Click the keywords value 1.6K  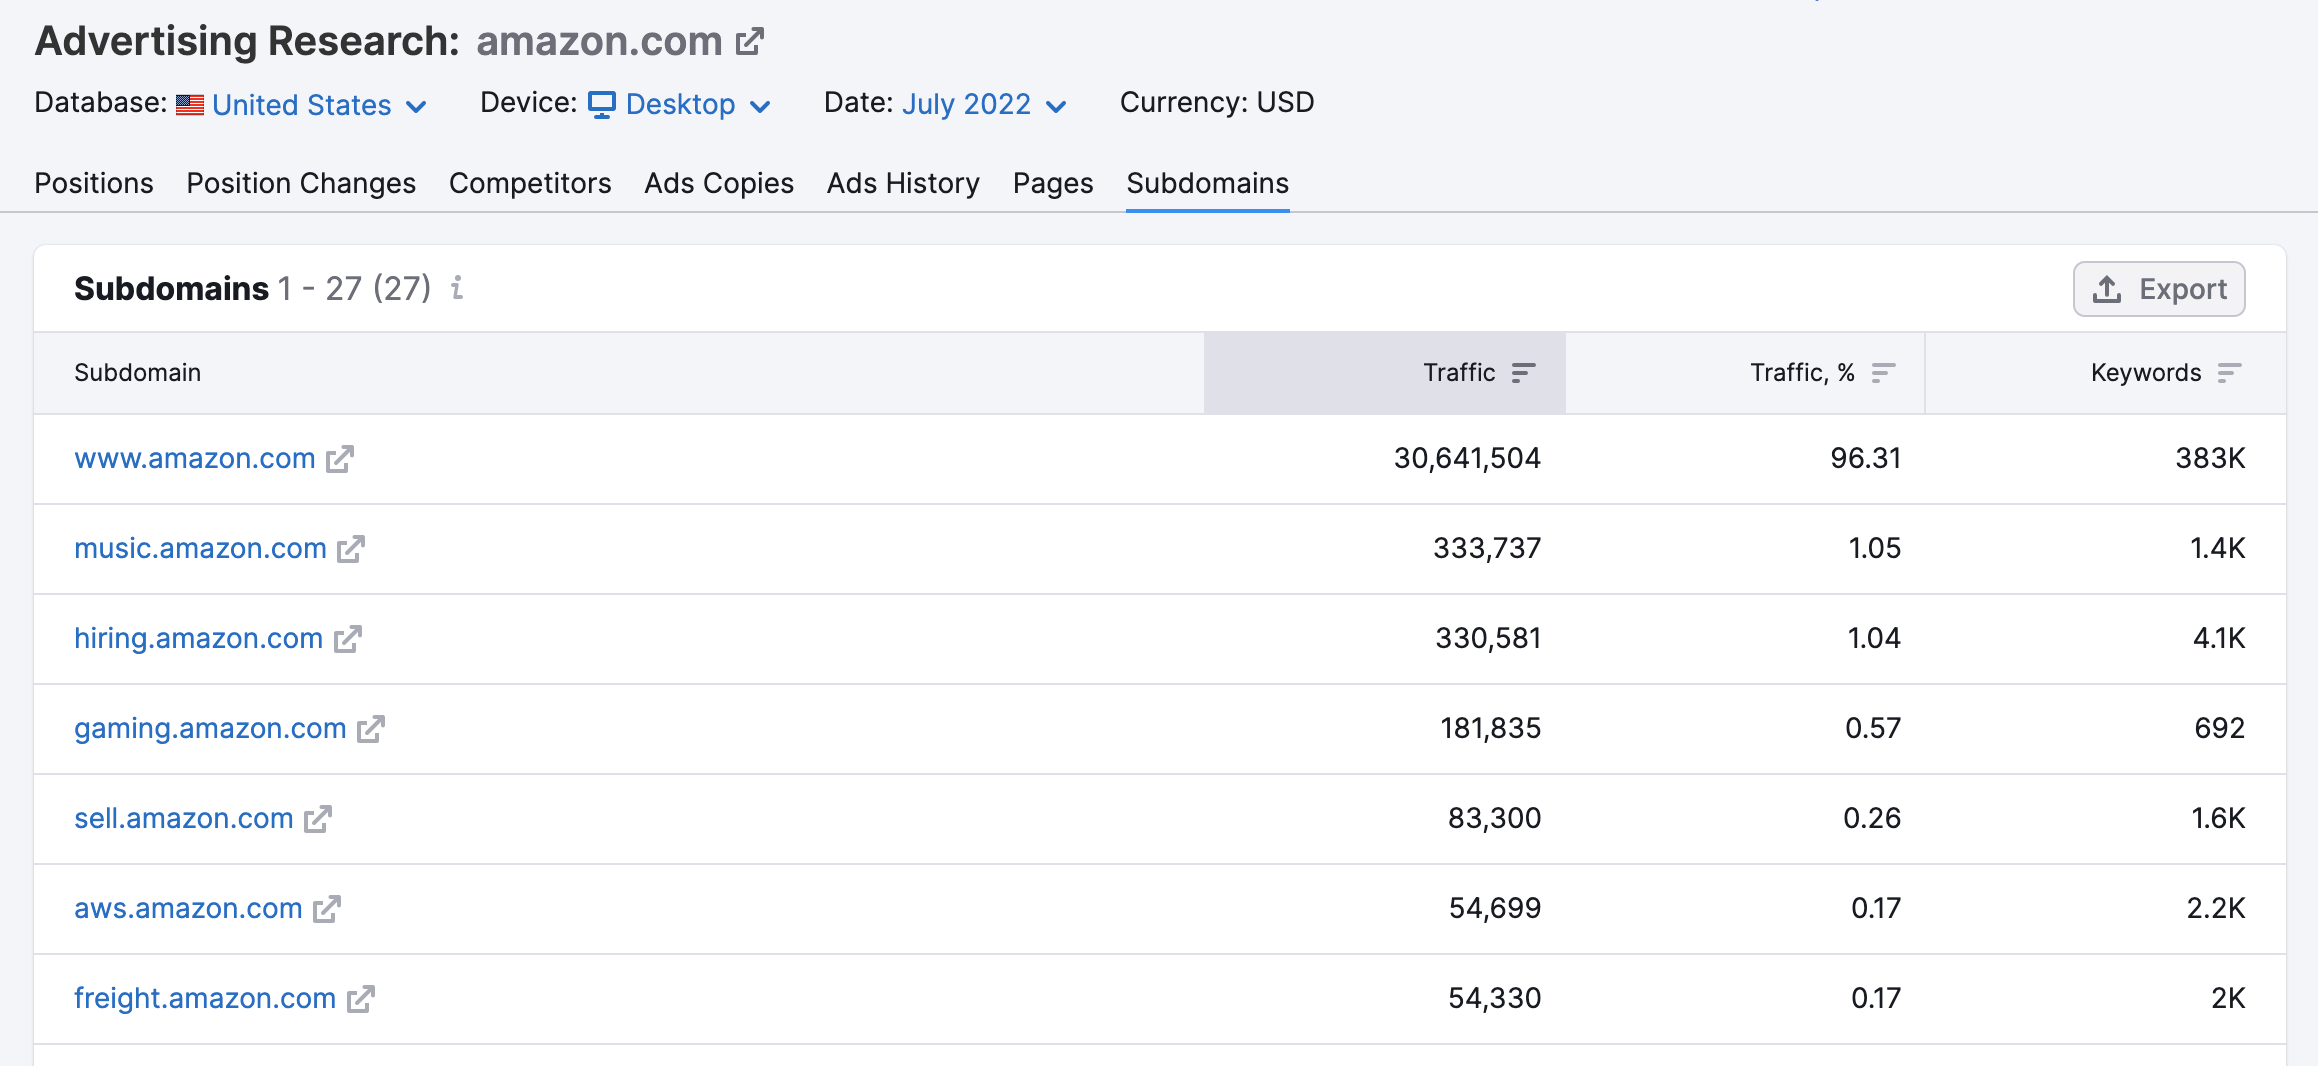pos(2218,818)
